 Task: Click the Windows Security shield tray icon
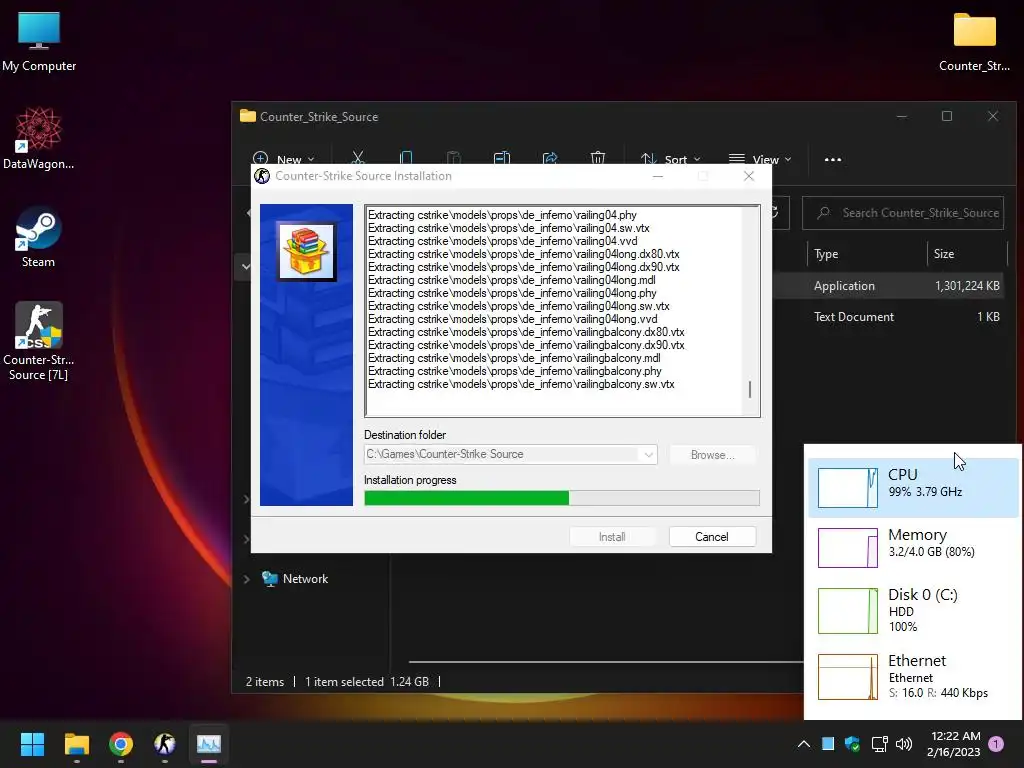[x=852, y=744]
